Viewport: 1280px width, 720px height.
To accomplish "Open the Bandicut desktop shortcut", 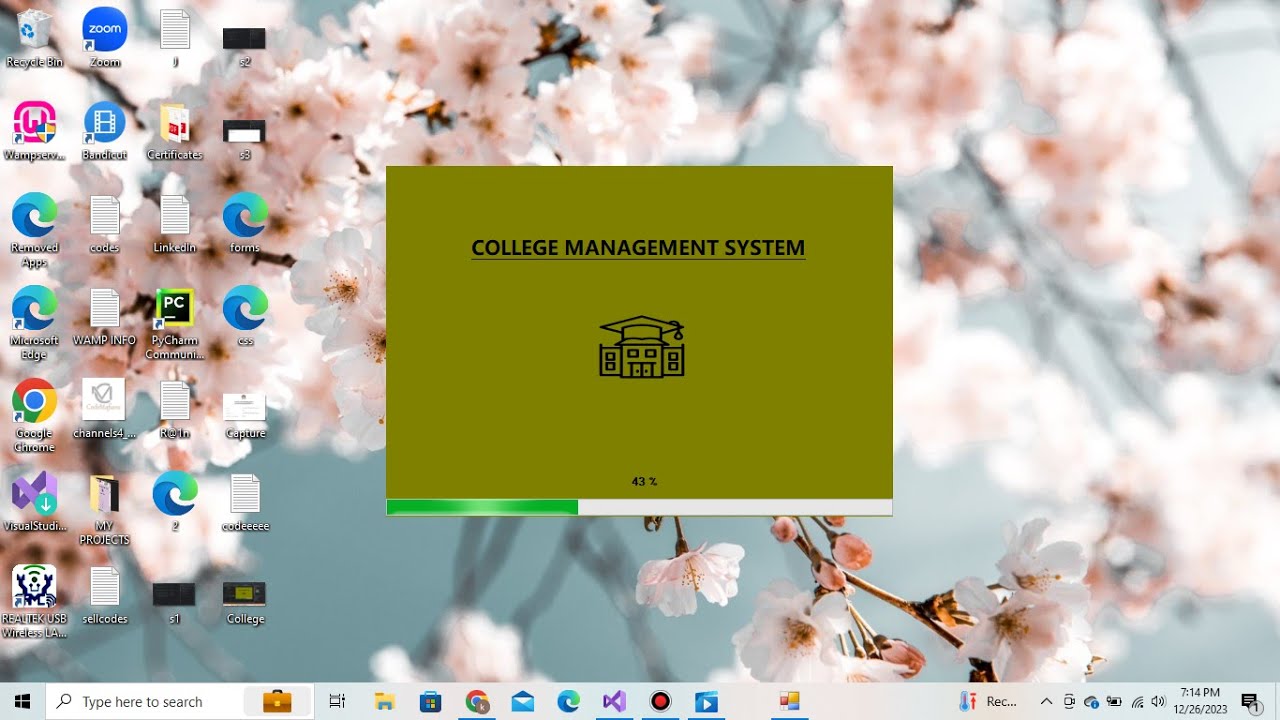I will click(x=104, y=131).
